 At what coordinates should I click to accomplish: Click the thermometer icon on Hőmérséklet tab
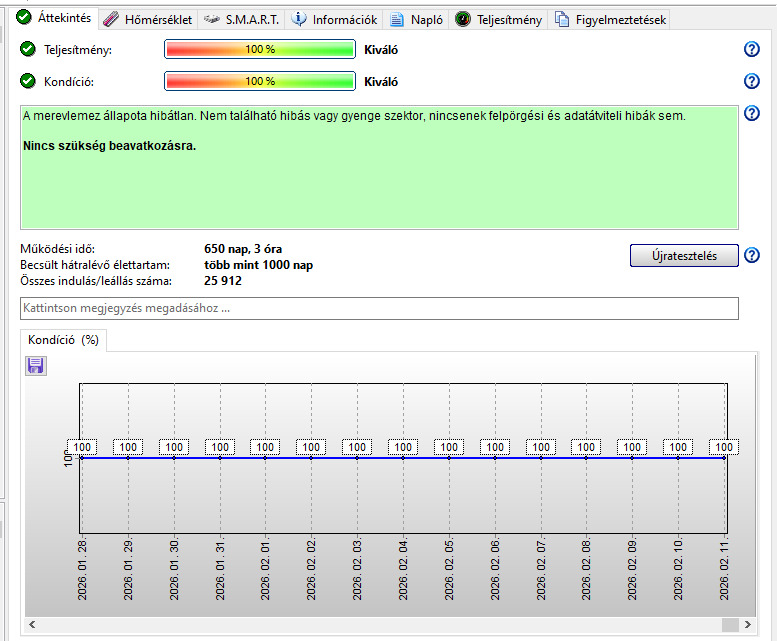111,19
